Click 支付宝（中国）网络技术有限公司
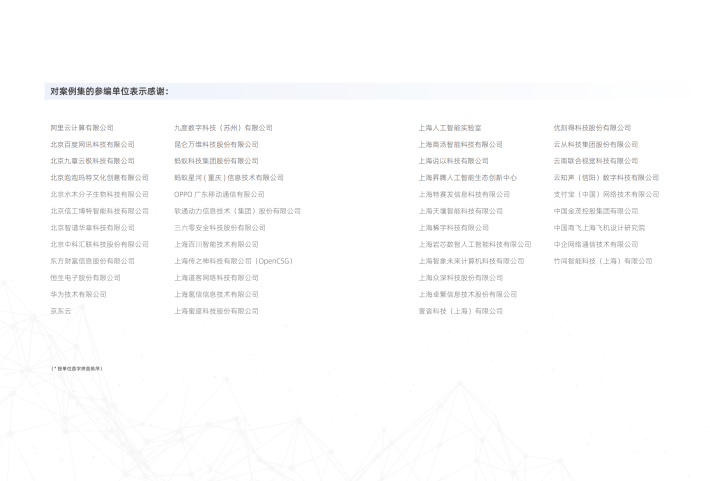Image resolution: width=710 pixels, height=481 pixels. pyautogui.click(x=606, y=195)
